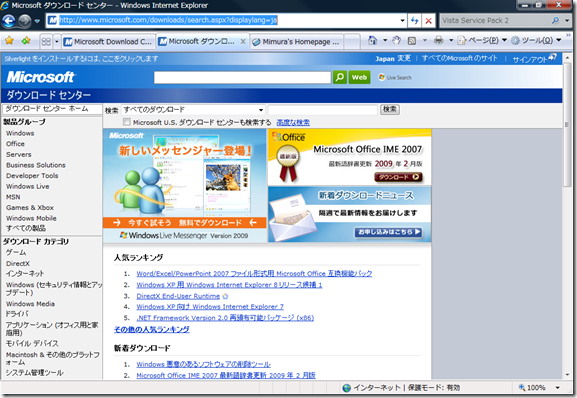Select Windows Media download category
577x398 pixels.
pos(31,304)
